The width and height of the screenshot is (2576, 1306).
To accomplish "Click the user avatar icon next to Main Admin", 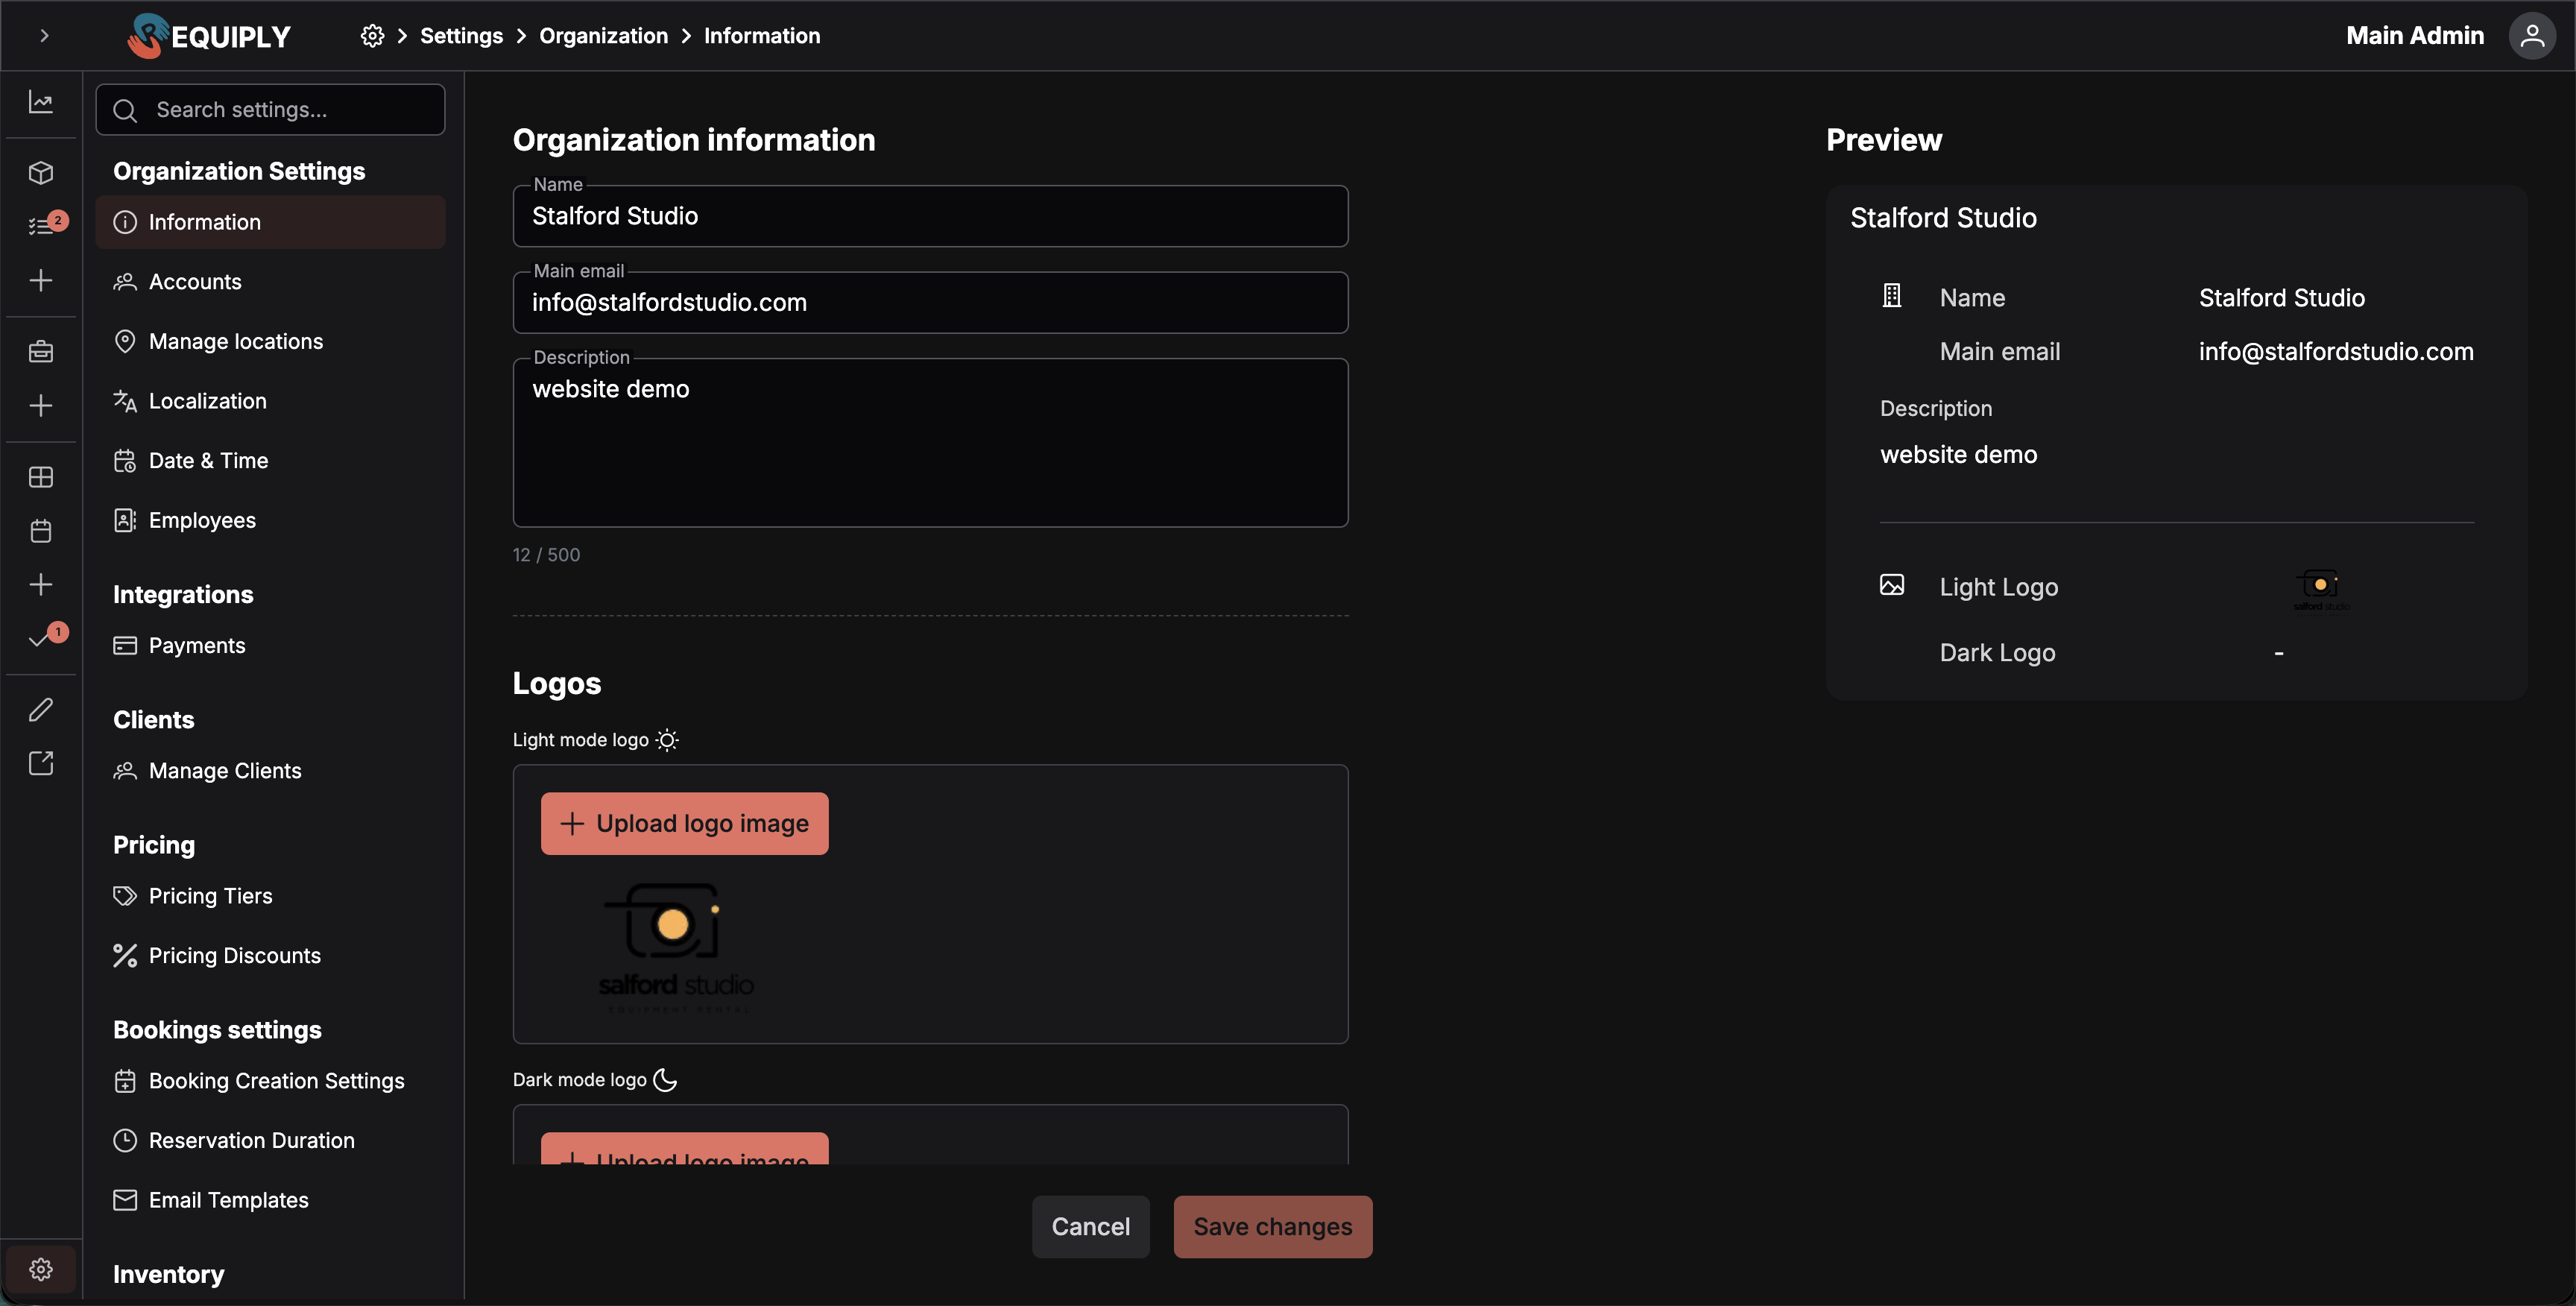I will [x=2532, y=36].
